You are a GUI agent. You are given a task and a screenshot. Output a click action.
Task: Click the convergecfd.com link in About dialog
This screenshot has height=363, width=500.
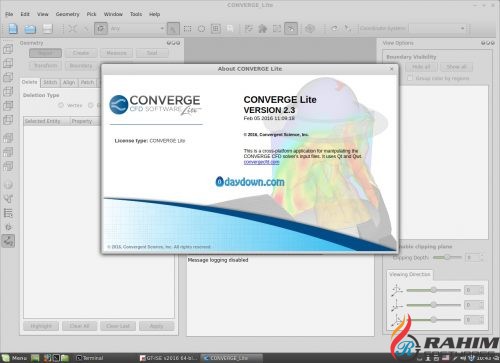point(261,162)
